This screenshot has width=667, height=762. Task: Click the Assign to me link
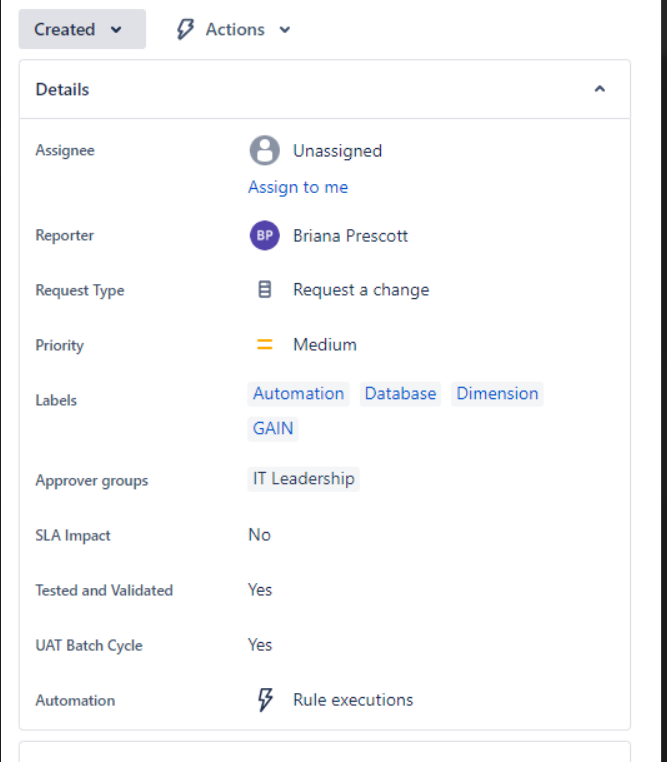[298, 187]
